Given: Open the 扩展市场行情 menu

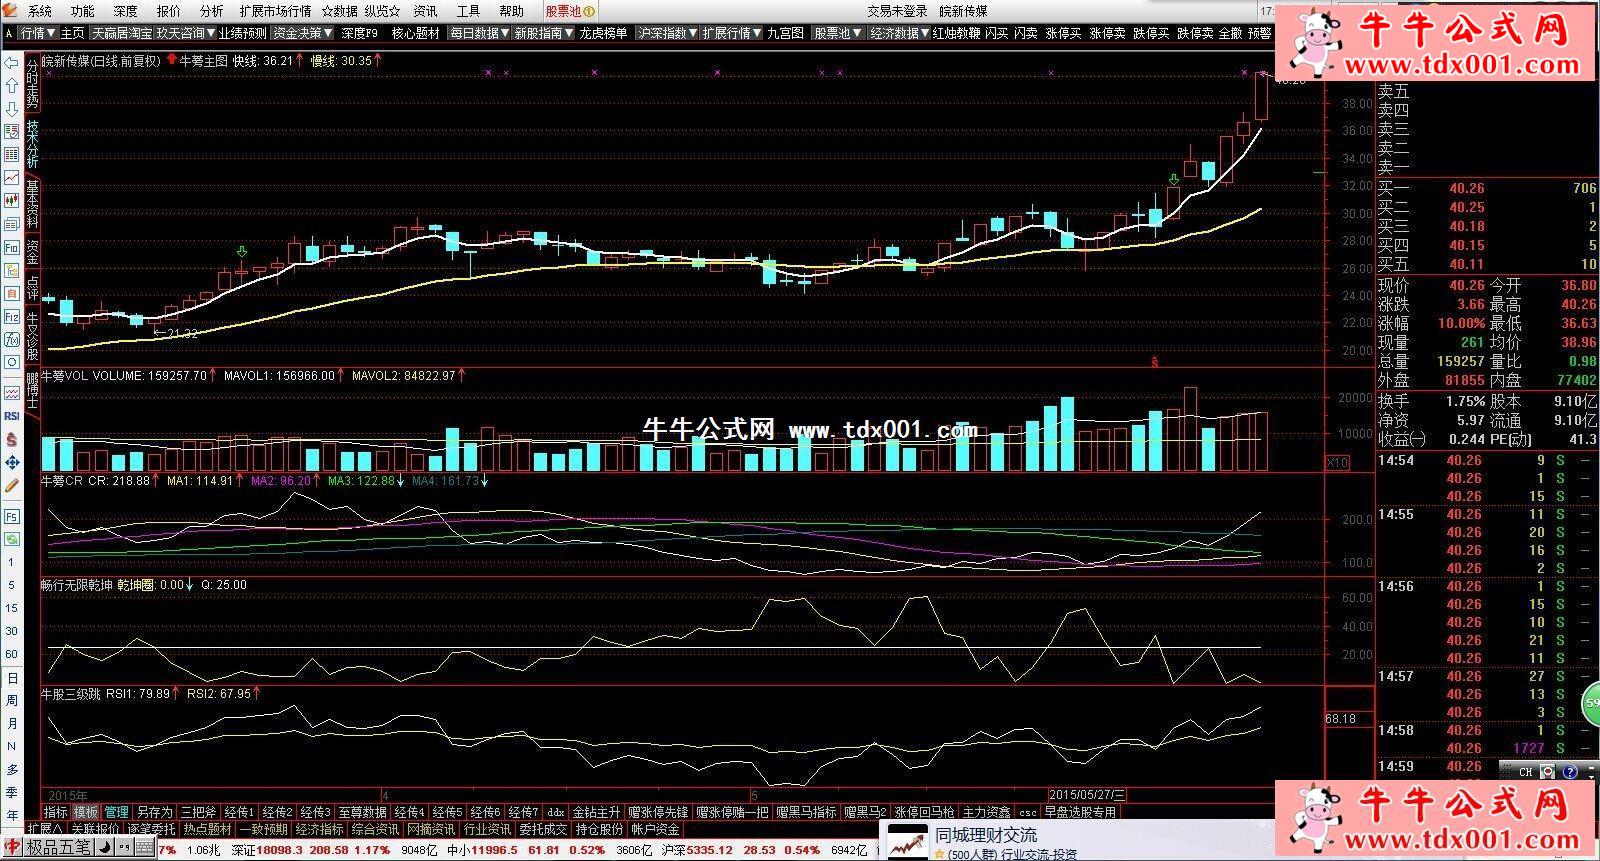Looking at the screenshot, I should pyautogui.click(x=275, y=11).
